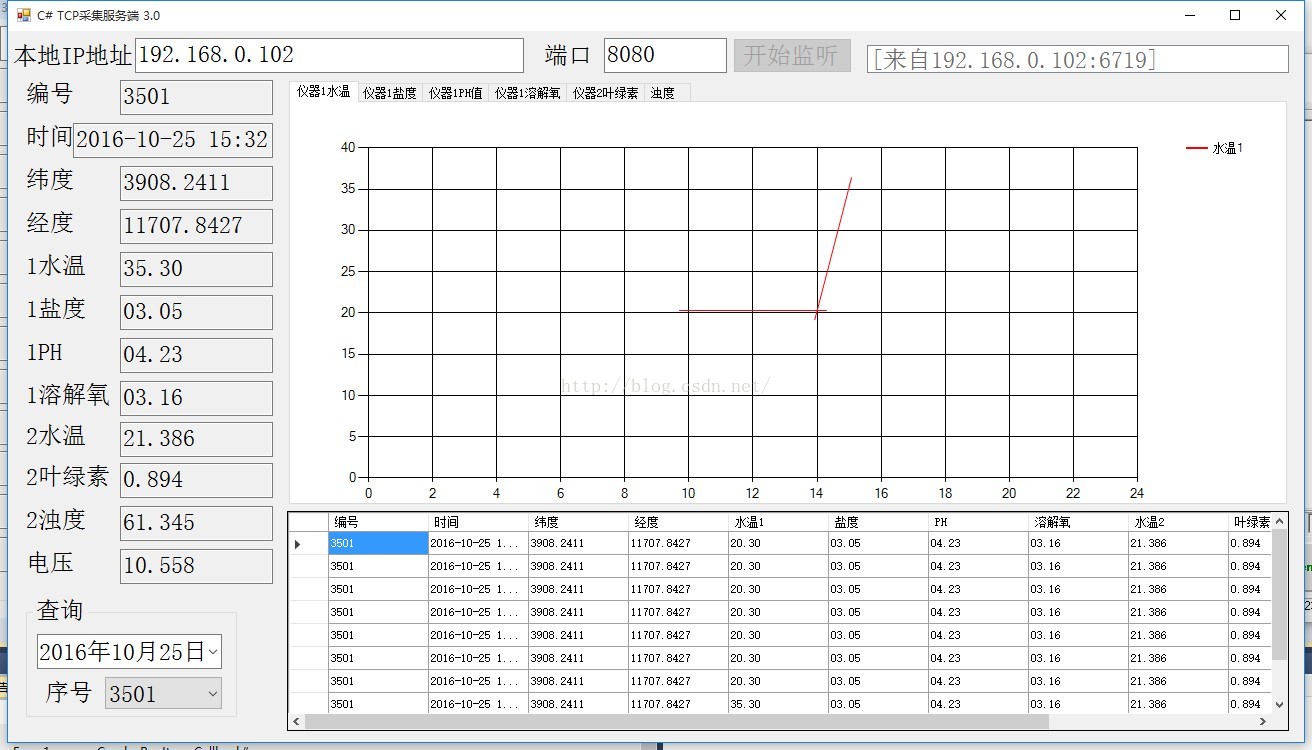This screenshot has height=750, width=1312.
Task: Open the 仪器1PH值 tab
Action: [x=455, y=93]
